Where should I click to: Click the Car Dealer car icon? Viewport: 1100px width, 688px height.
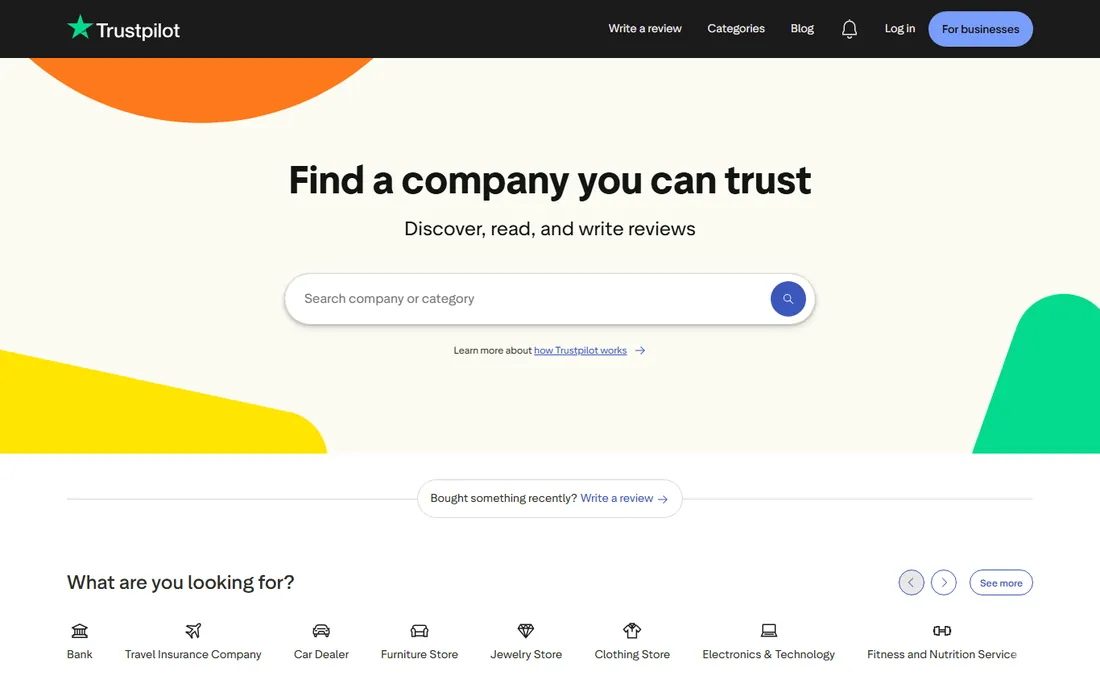321,630
